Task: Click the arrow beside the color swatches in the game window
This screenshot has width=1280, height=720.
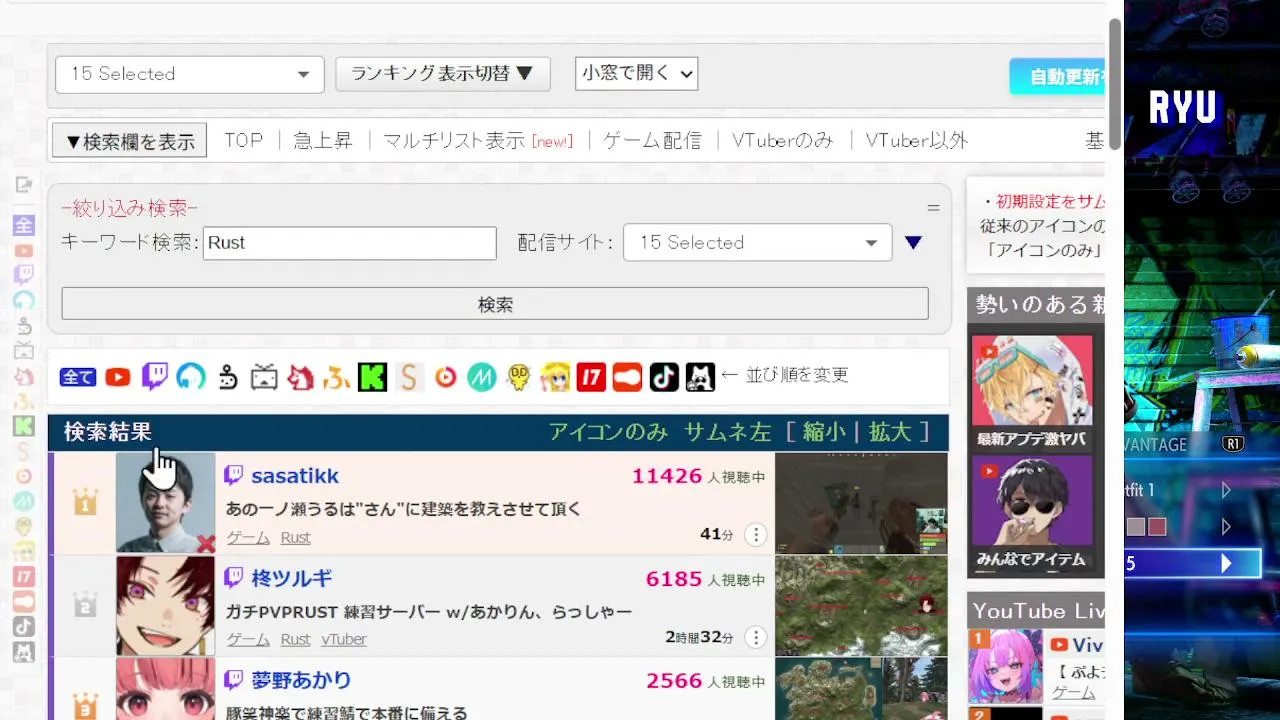Action: [1226, 527]
